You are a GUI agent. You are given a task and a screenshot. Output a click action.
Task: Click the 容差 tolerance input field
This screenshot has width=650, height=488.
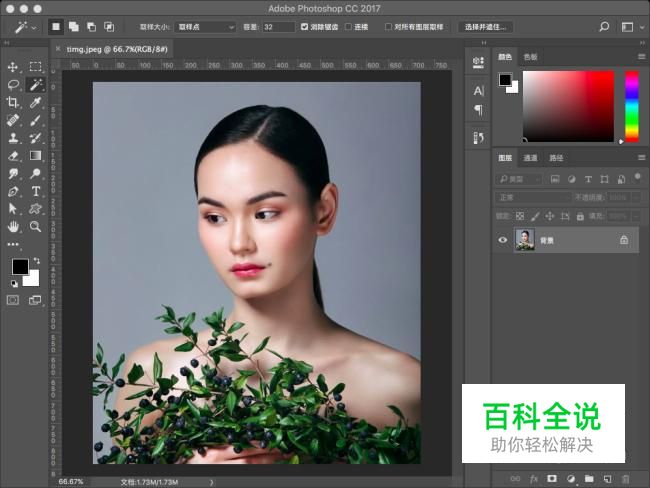click(x=275, y=27)
